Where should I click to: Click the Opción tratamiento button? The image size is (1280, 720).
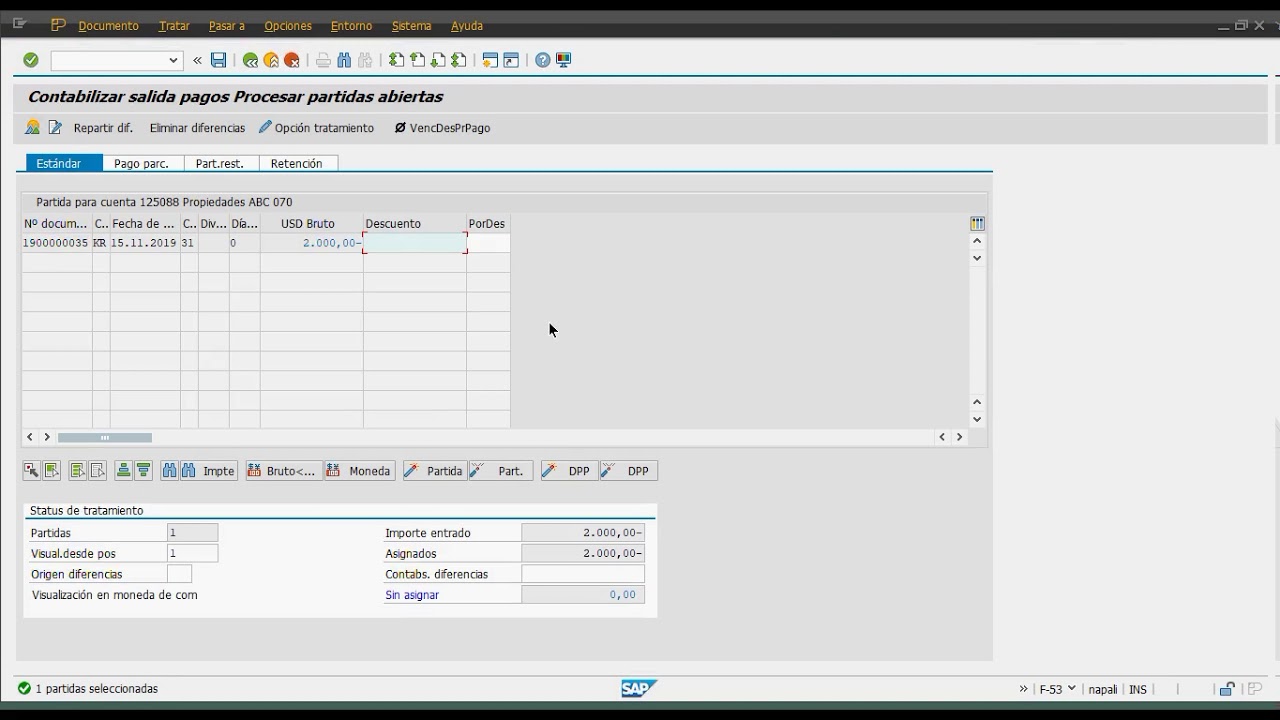point(316,128)
